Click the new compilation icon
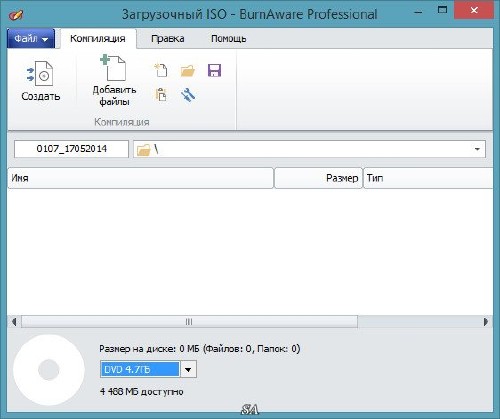 point(161,70)
